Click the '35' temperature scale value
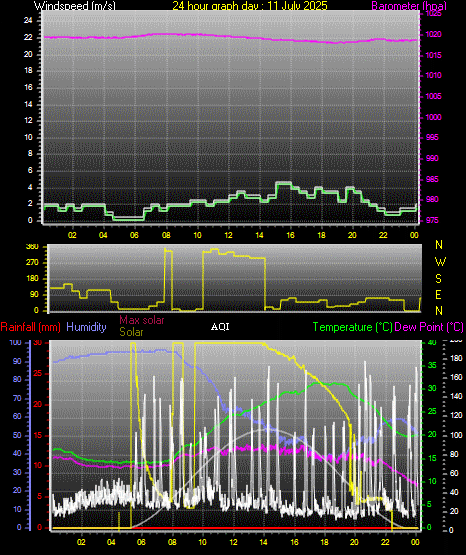Viewport: 466px width, 555px height. pos(432,366)
